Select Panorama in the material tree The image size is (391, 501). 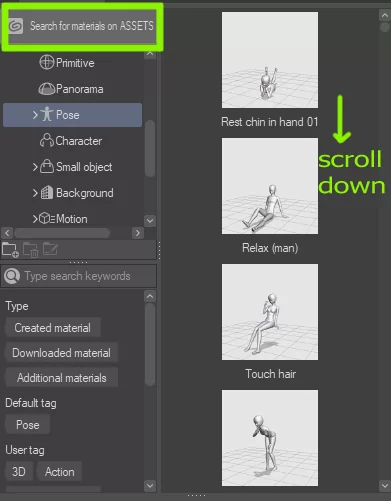pyautogui.click(x=80, y=89)
